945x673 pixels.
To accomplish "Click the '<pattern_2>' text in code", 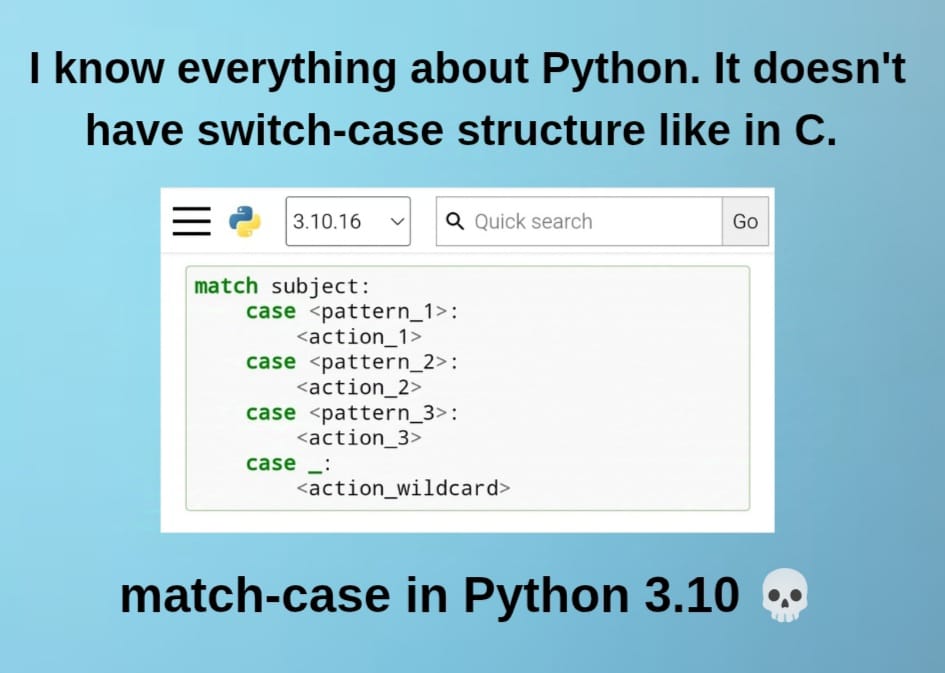I will pos(378,362).
